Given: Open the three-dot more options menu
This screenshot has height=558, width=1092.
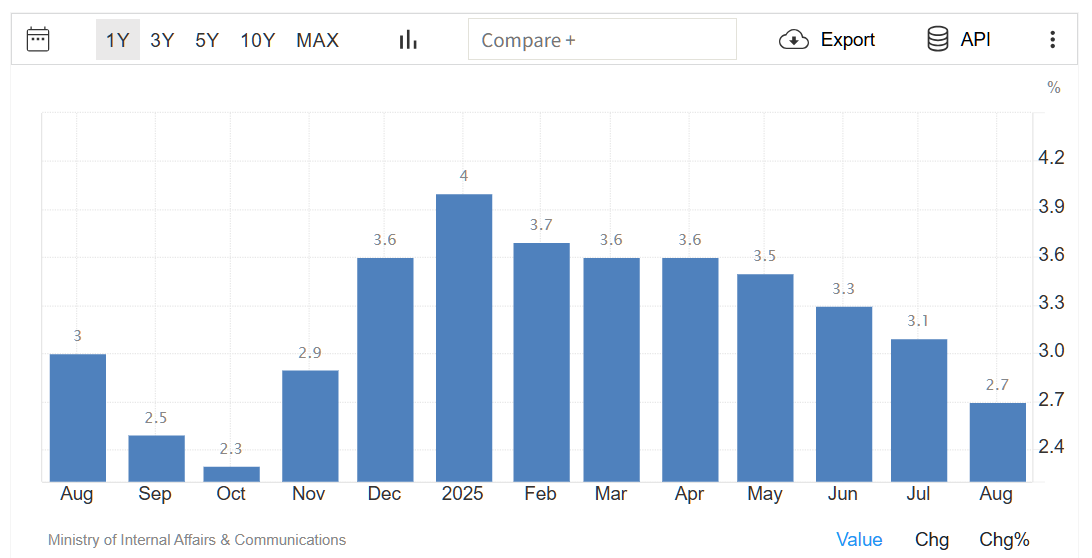Looking at the screenshot, I should pos(1052,40).
